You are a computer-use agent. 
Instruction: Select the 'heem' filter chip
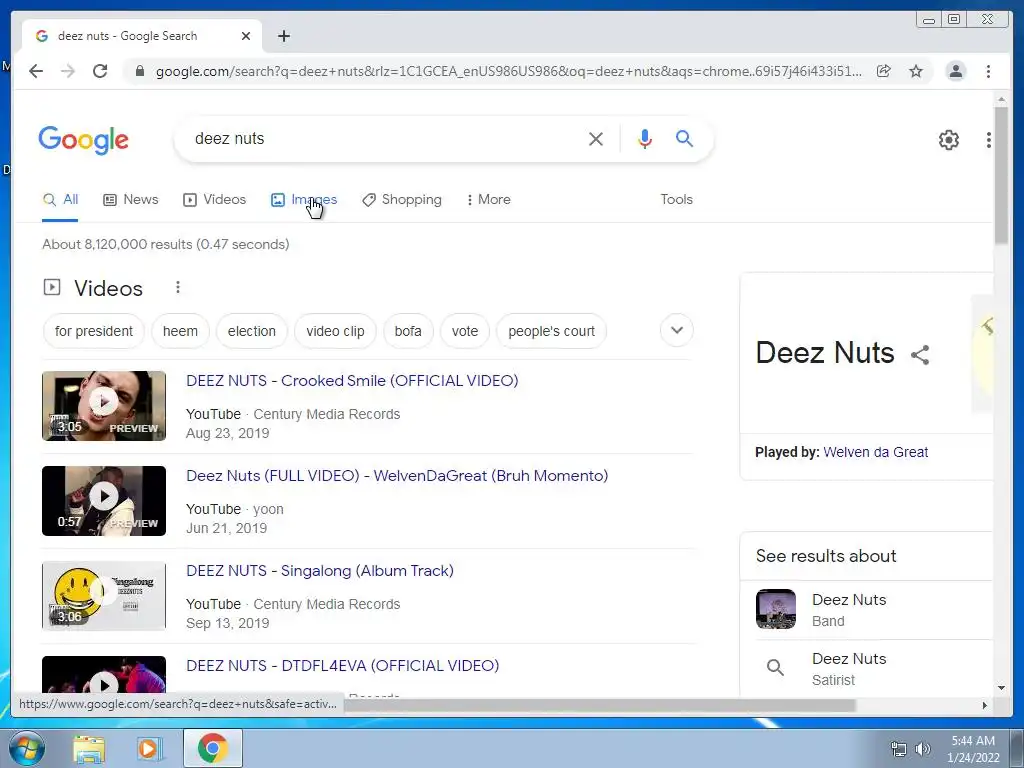pos(180,331)
